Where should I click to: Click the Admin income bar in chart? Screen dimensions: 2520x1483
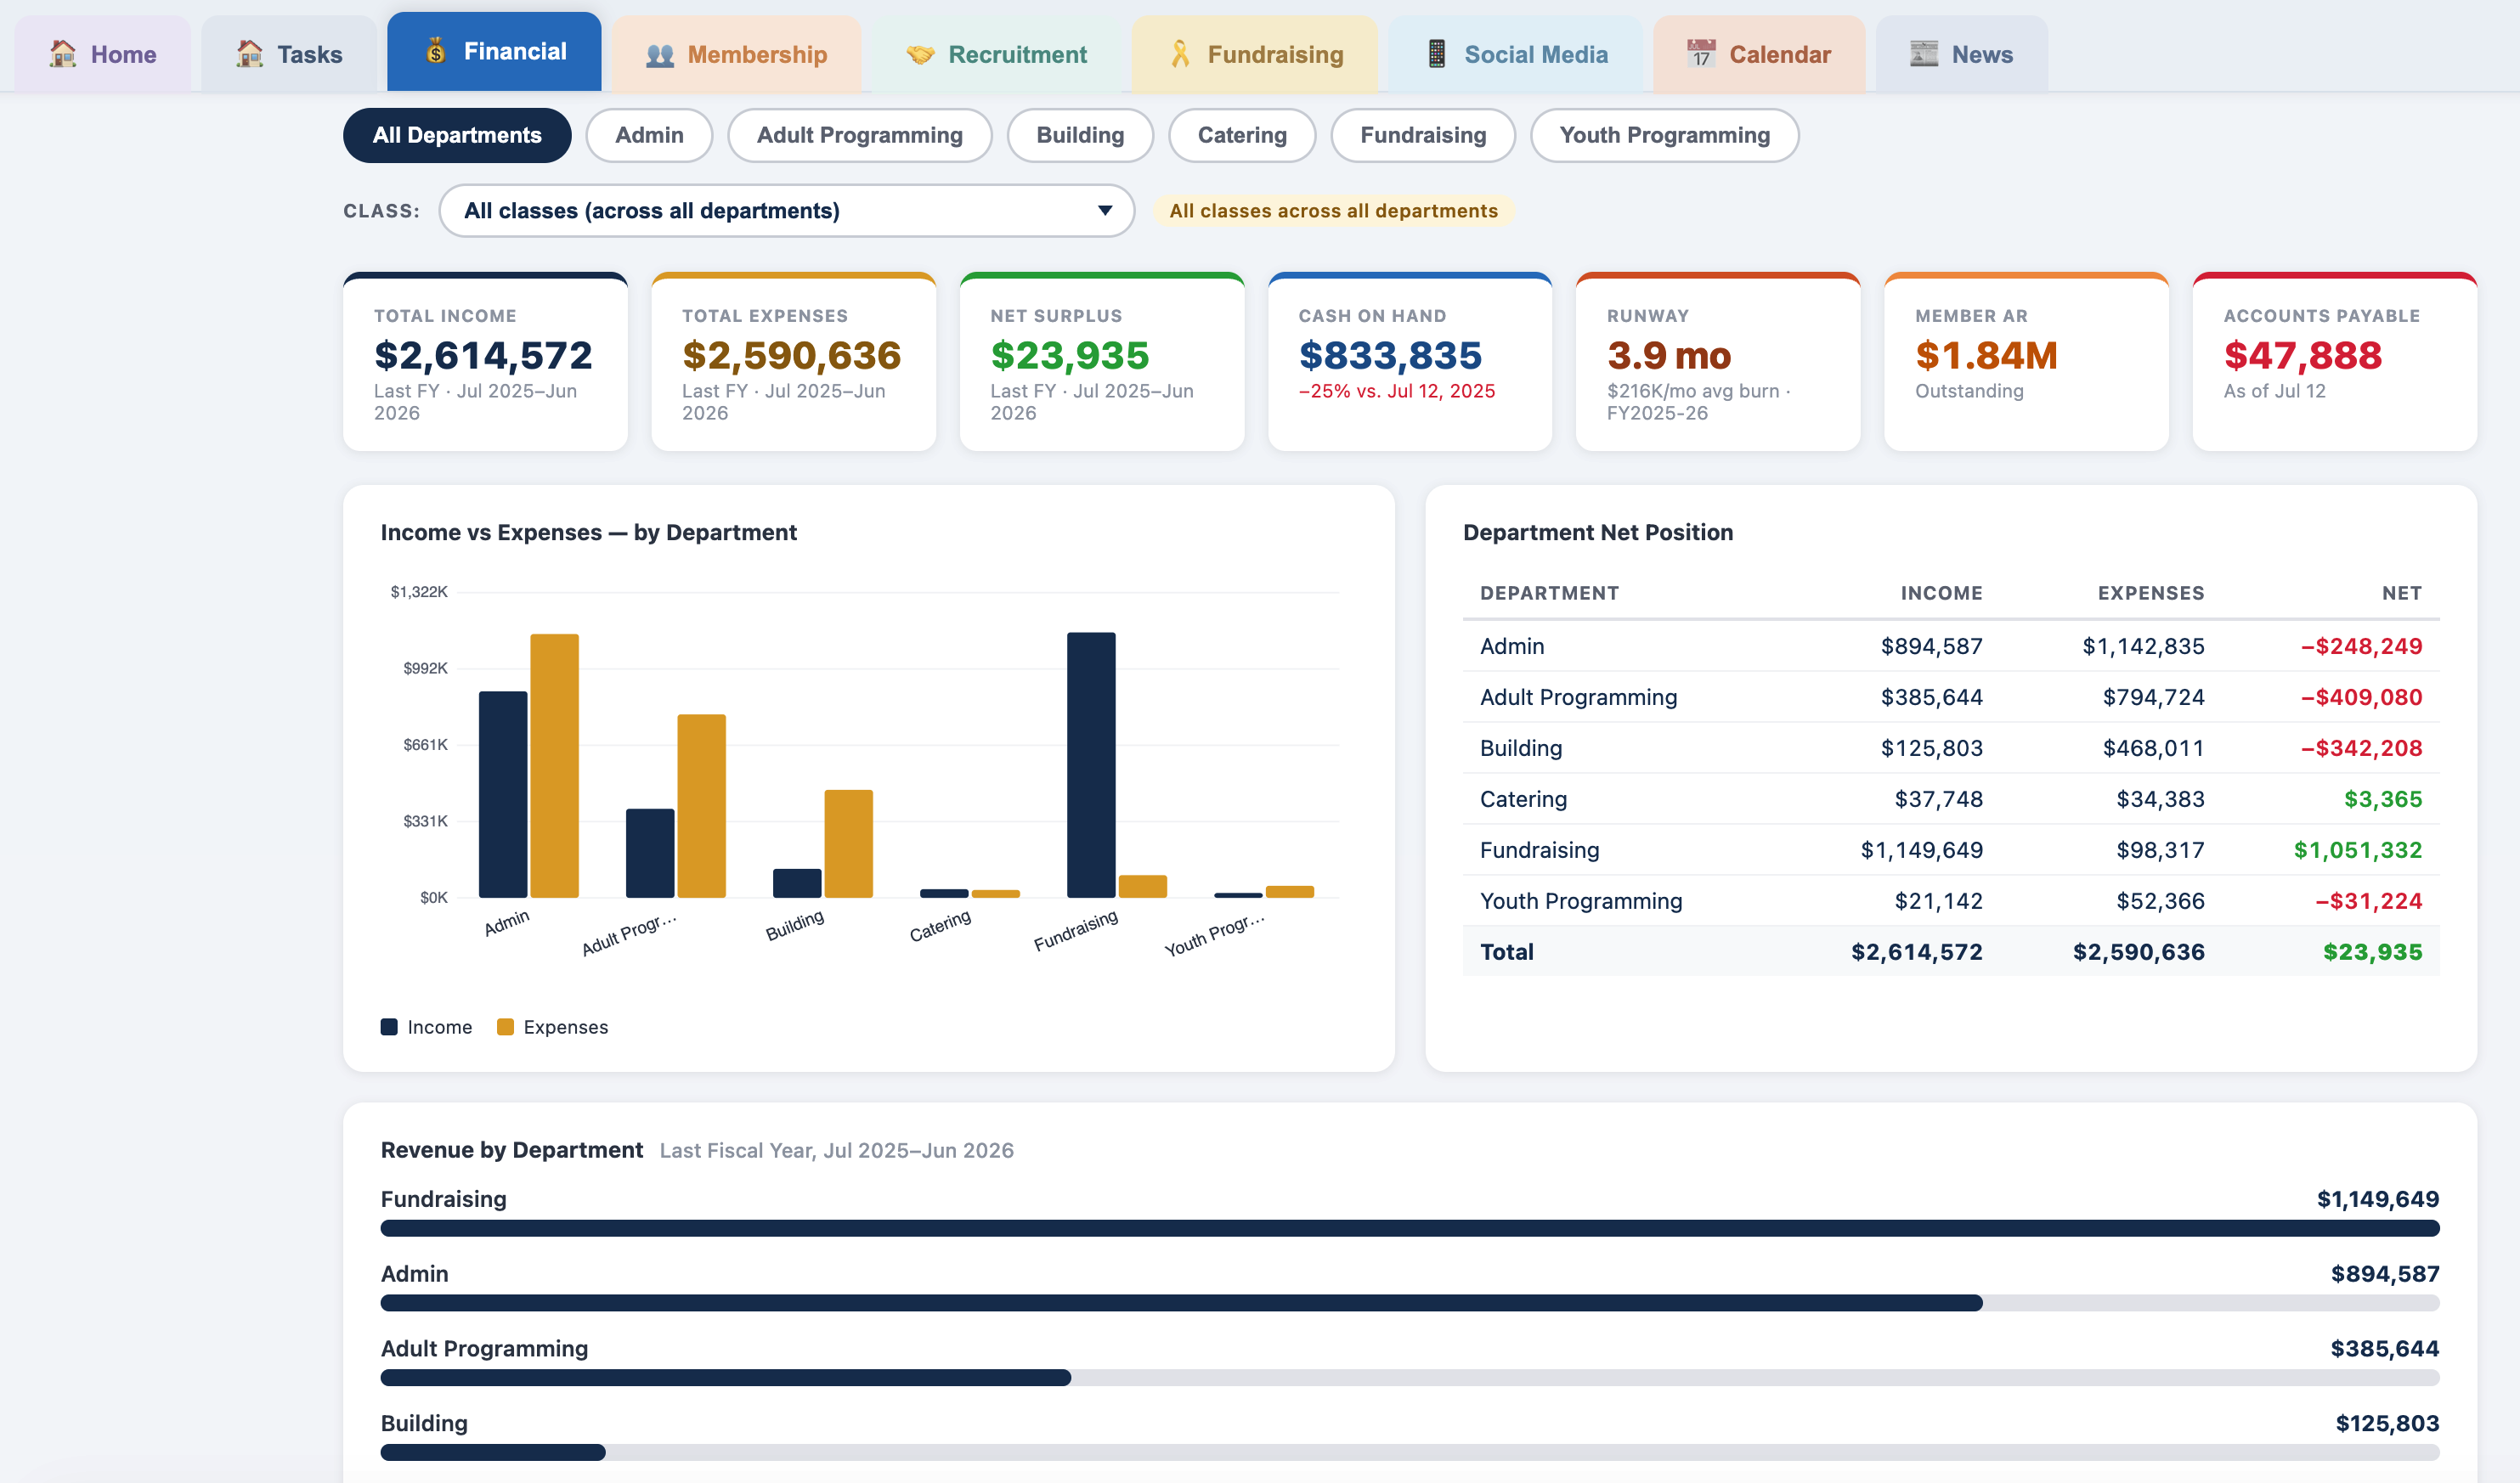pyautogui.click(x=503, y=795)
